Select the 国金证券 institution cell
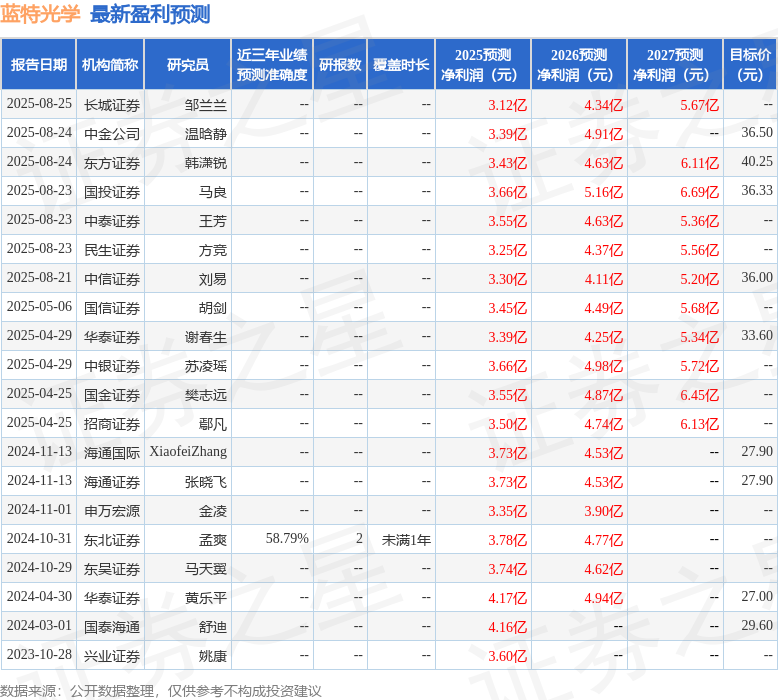The image size is (778, 700). (x=112, y=395)
